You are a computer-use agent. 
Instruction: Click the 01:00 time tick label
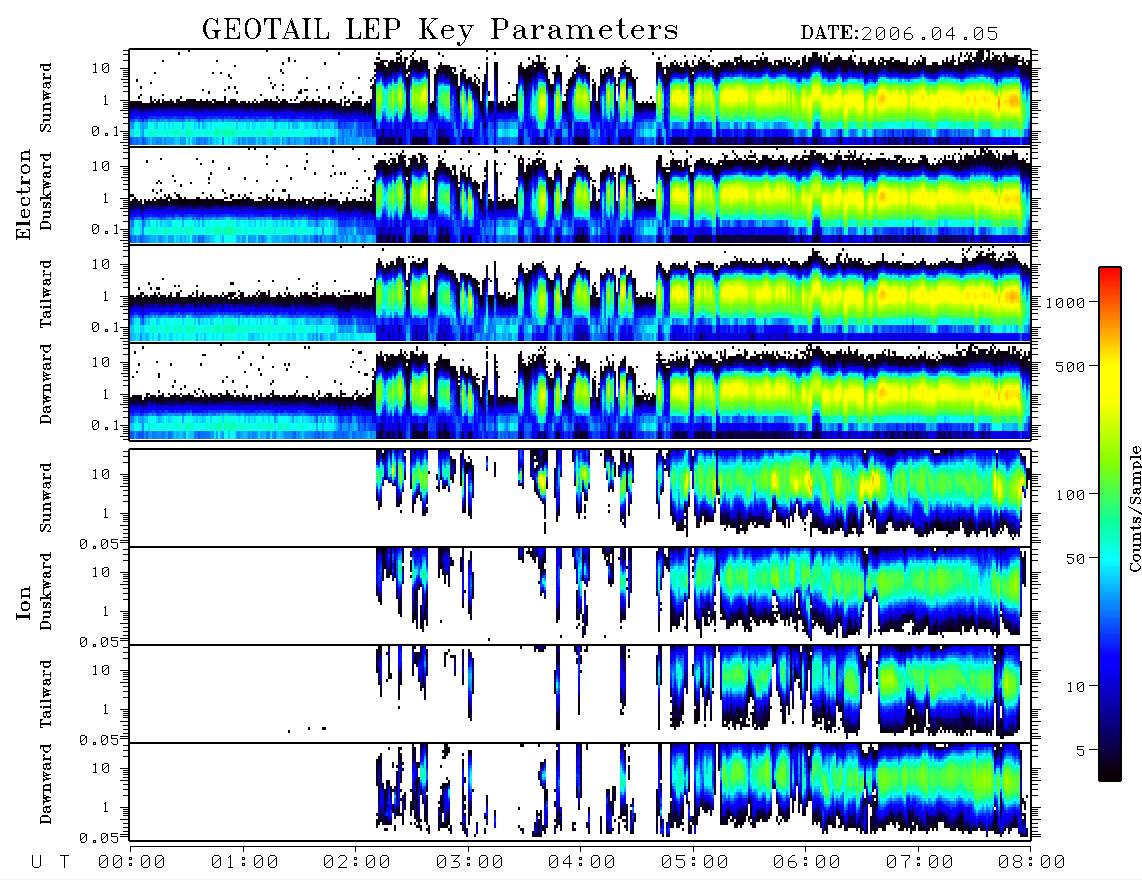tap(244, 863)
